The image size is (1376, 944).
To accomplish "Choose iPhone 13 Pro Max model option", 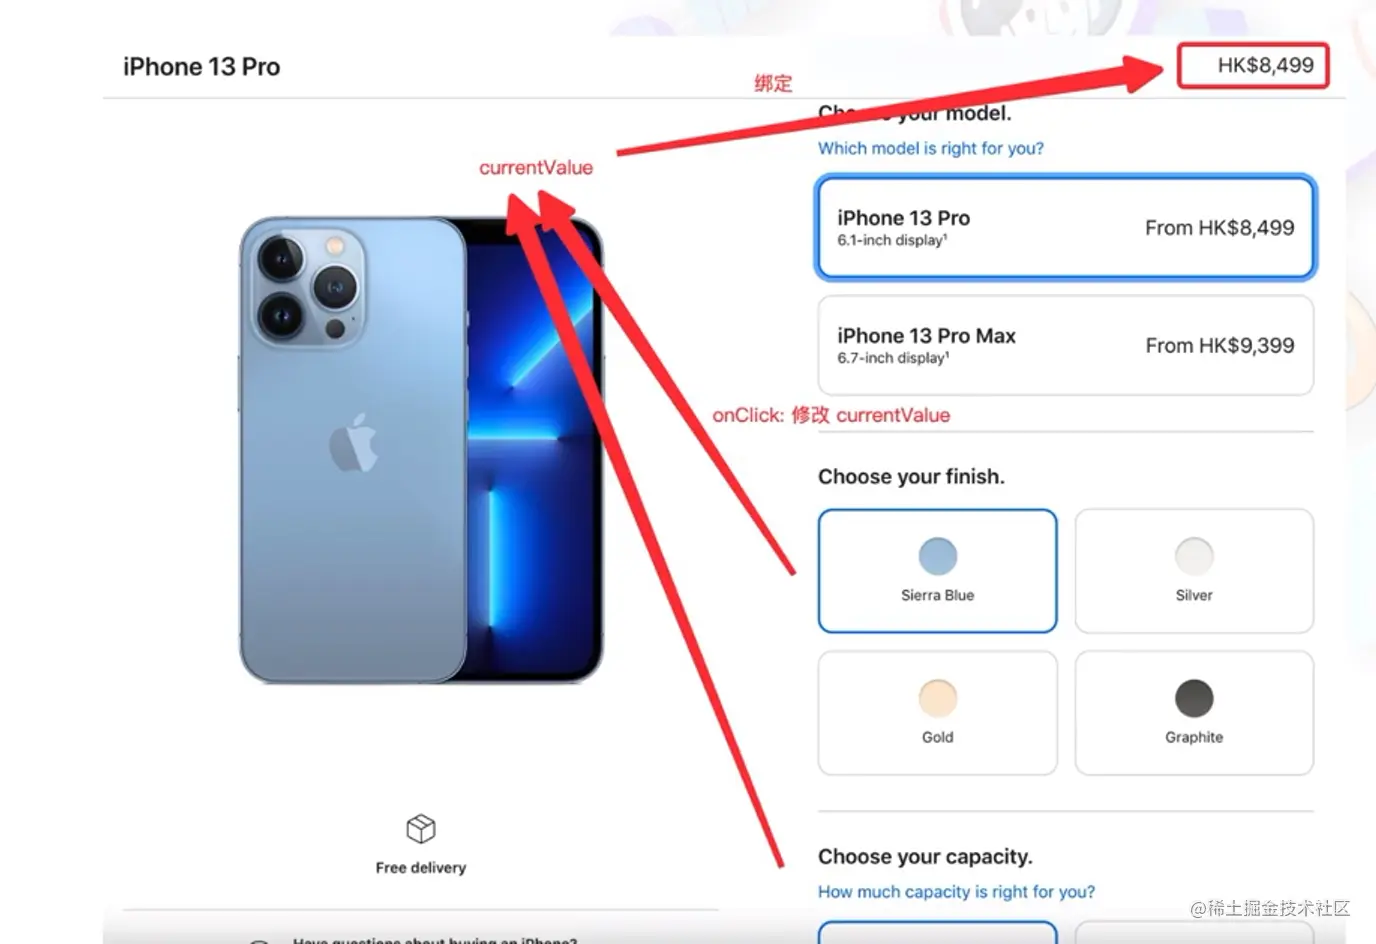I will (1065, 345).
